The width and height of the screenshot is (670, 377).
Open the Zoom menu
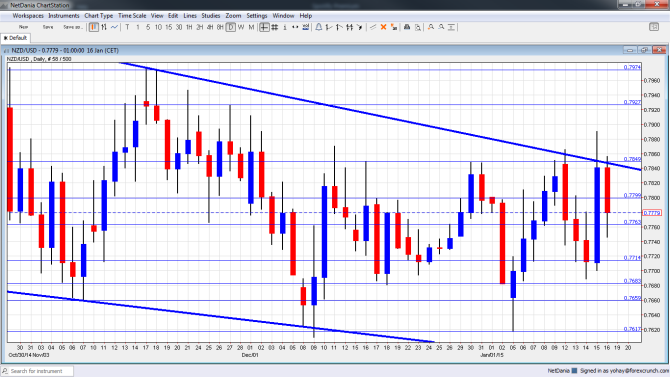(x=233, y=16)
